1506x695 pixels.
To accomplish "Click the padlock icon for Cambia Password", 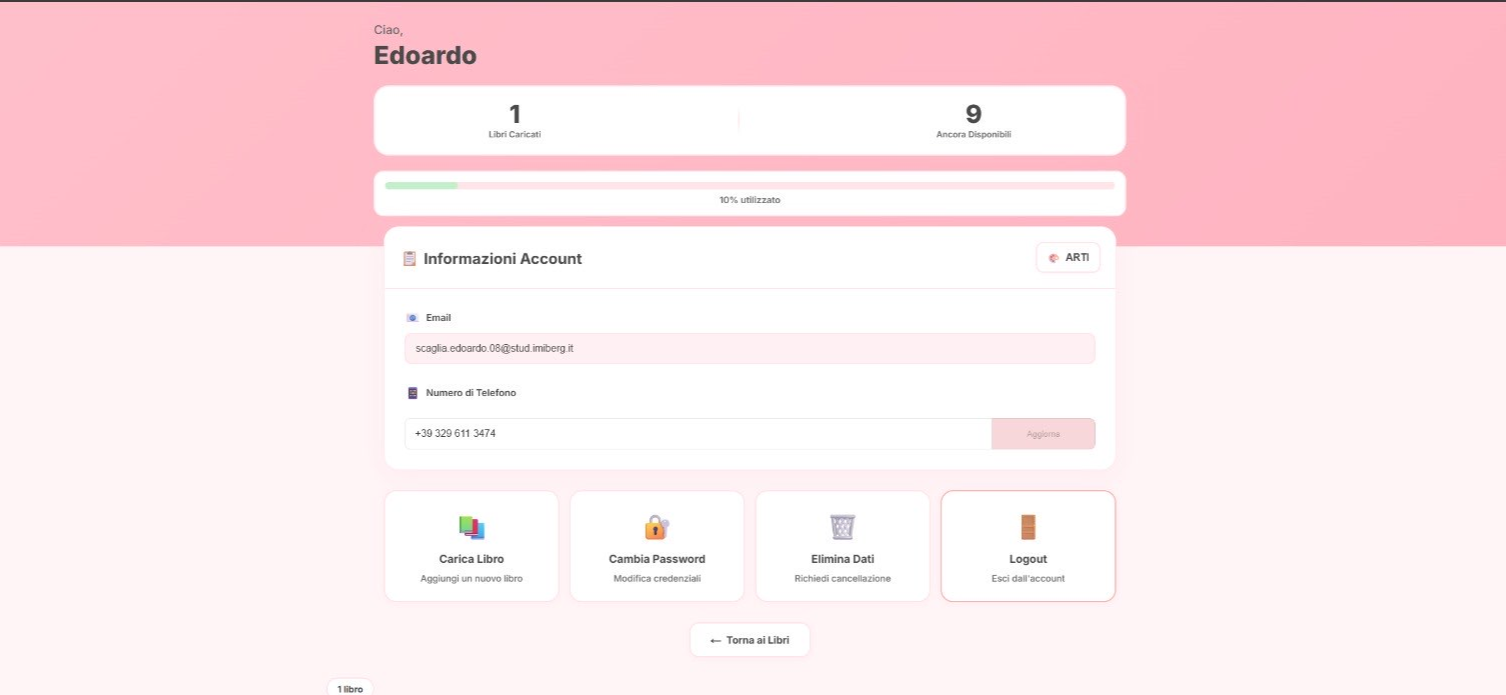I will click(656, 527).
